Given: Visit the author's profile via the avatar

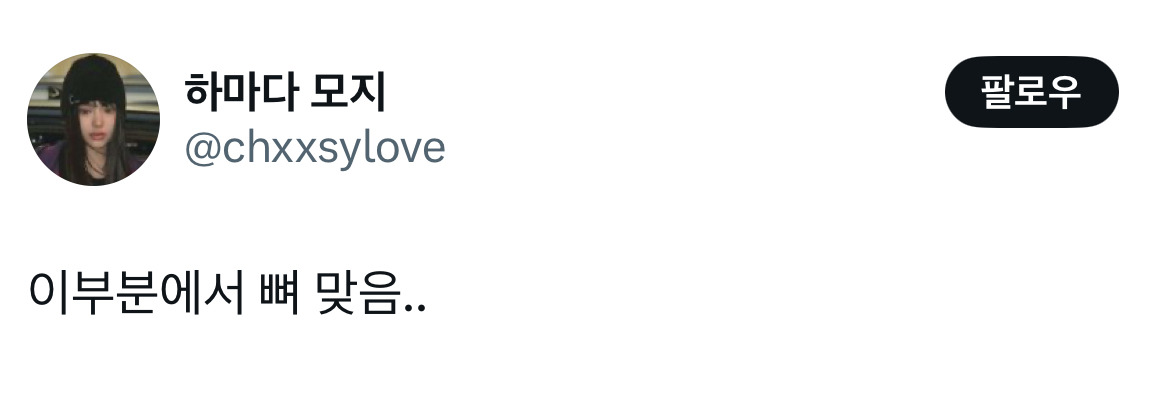Looking at the screenshot, I should point(93,119).
